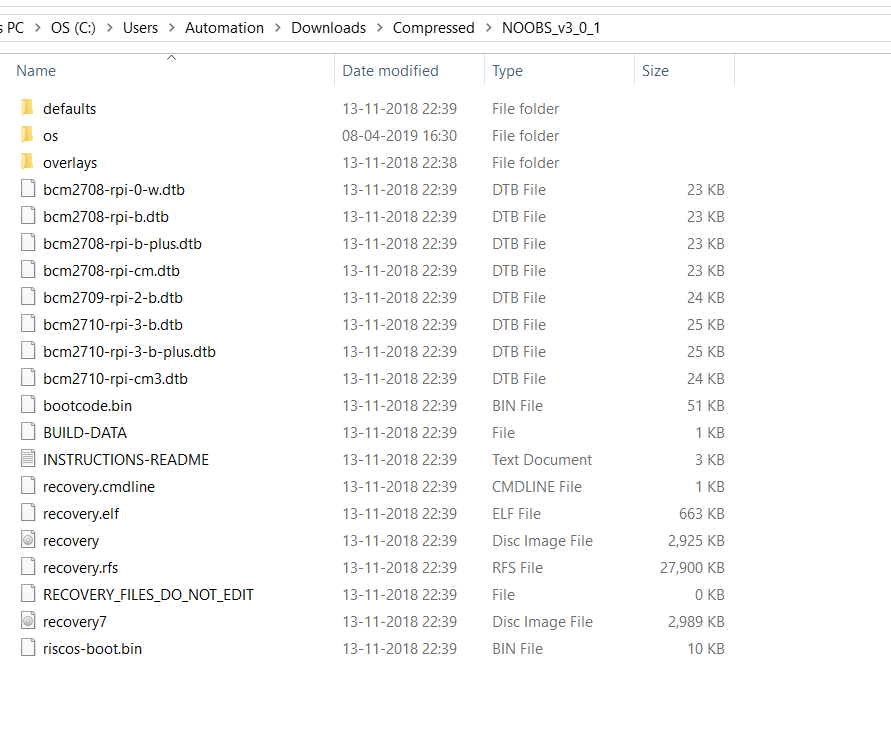Expand the chevron after Automation

[x=278, y=27]
